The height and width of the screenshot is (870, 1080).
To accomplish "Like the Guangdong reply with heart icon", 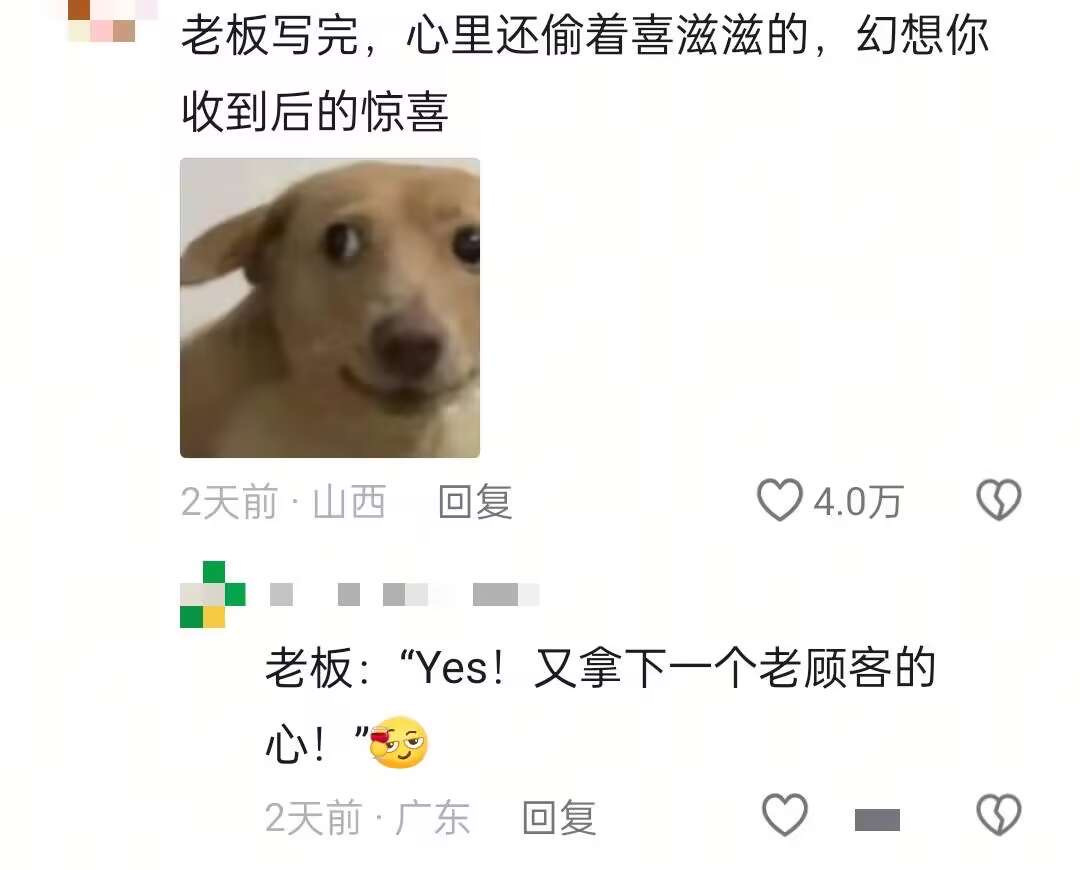I will pos(785,815).
